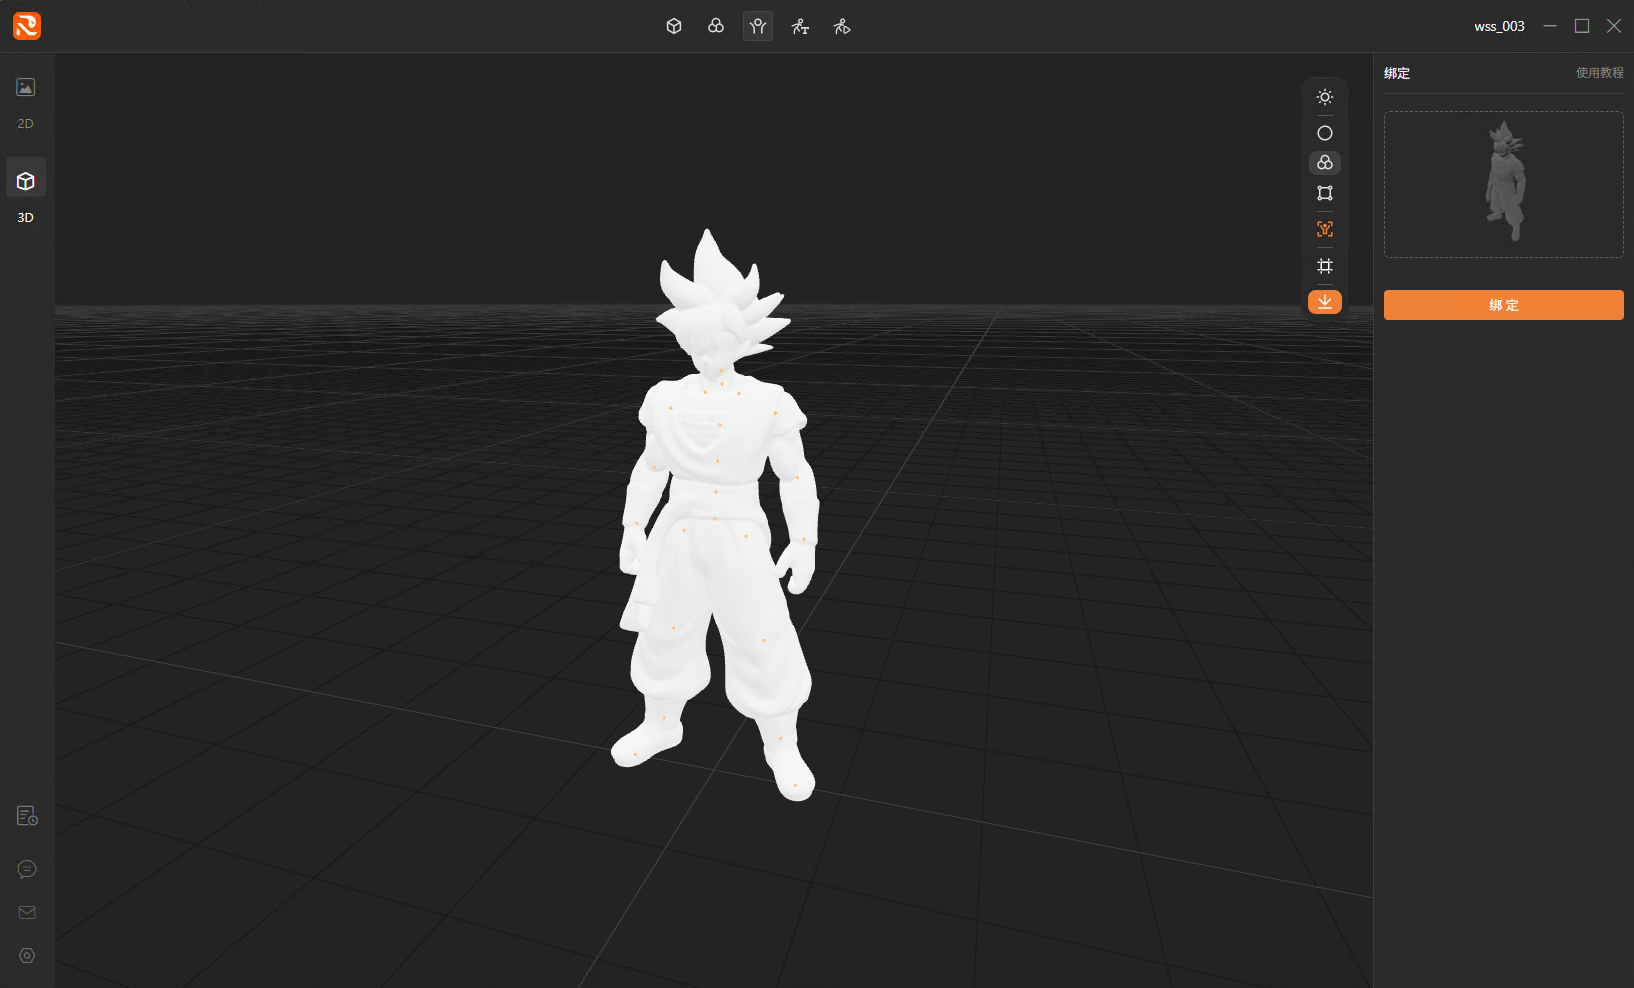Click the orange 绑定 button

pos(1503,305)
